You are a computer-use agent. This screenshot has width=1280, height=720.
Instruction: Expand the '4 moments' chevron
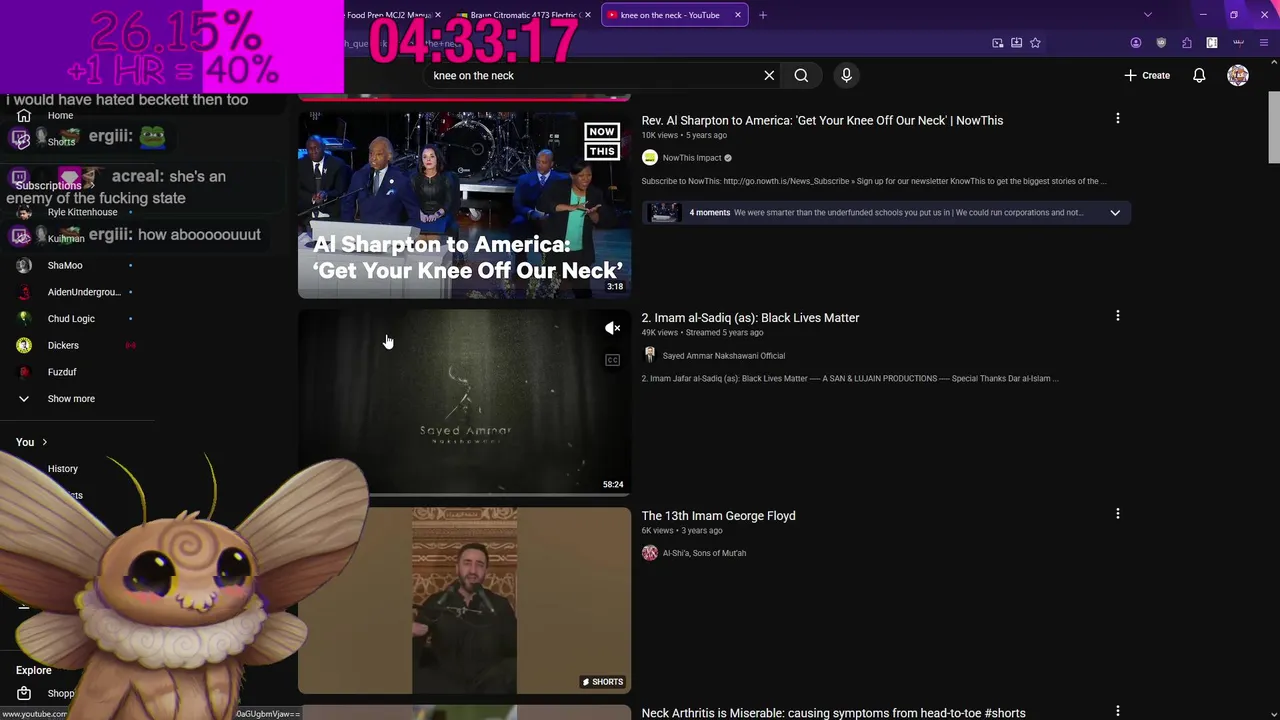1115,212
